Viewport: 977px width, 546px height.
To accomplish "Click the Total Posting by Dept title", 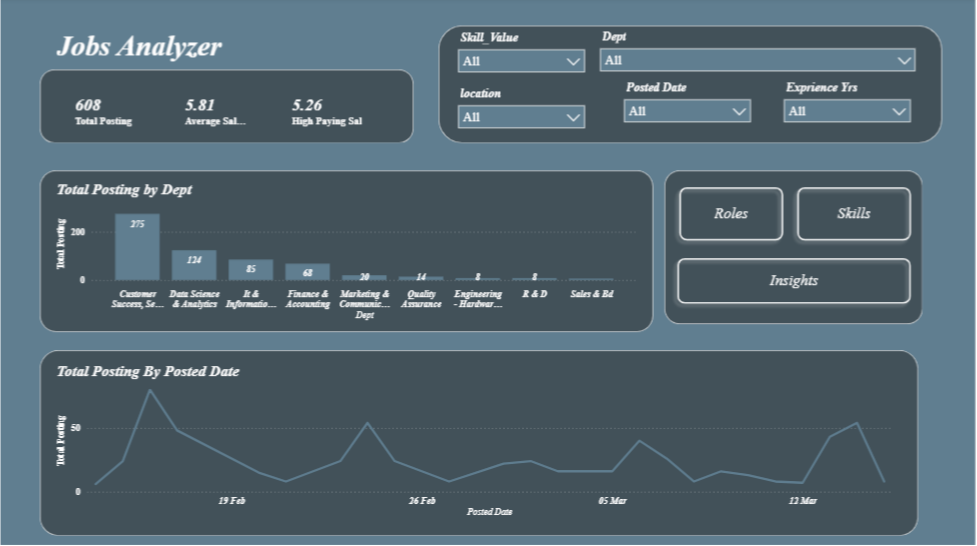I will pos(124,189).
